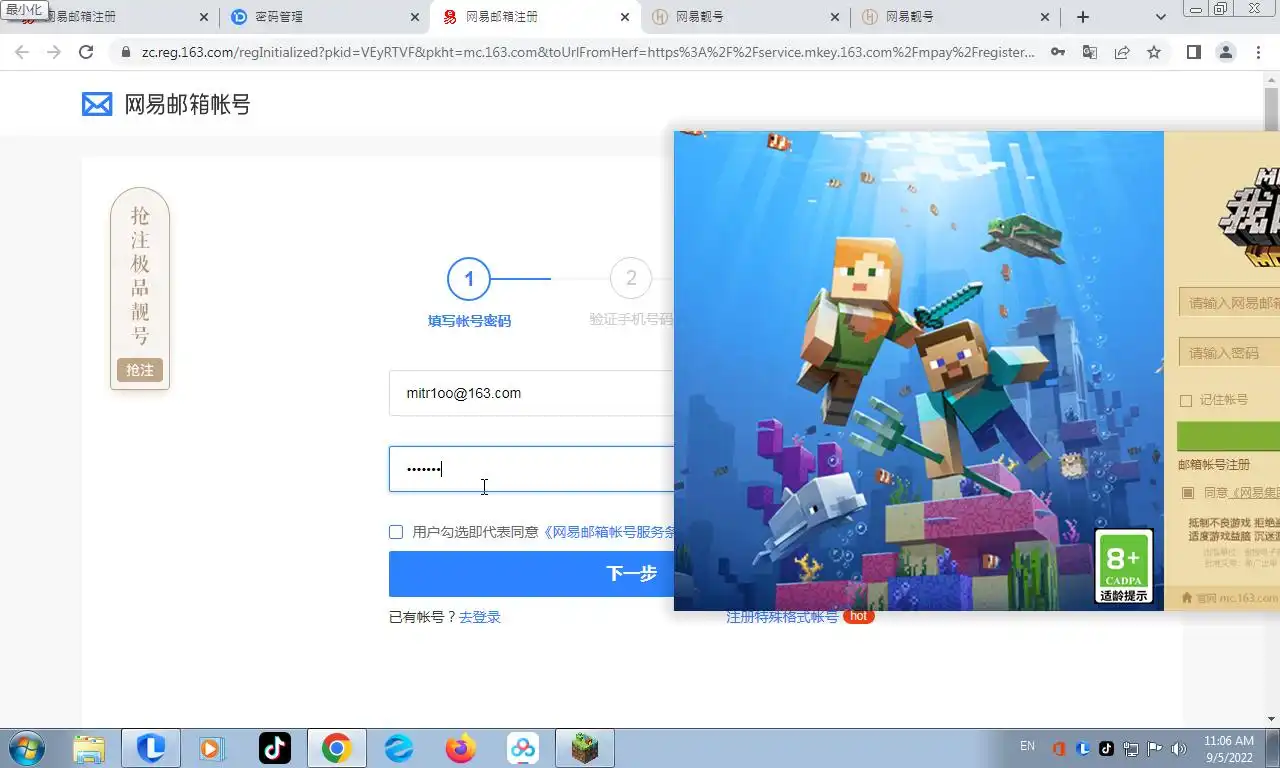Click the green login button in Minecraft window
1280x768 pixels.
coord(1228,436)
